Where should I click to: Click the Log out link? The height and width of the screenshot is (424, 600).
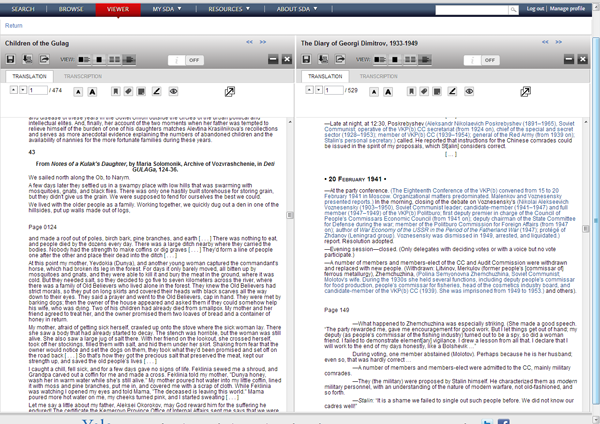(535, 9)
